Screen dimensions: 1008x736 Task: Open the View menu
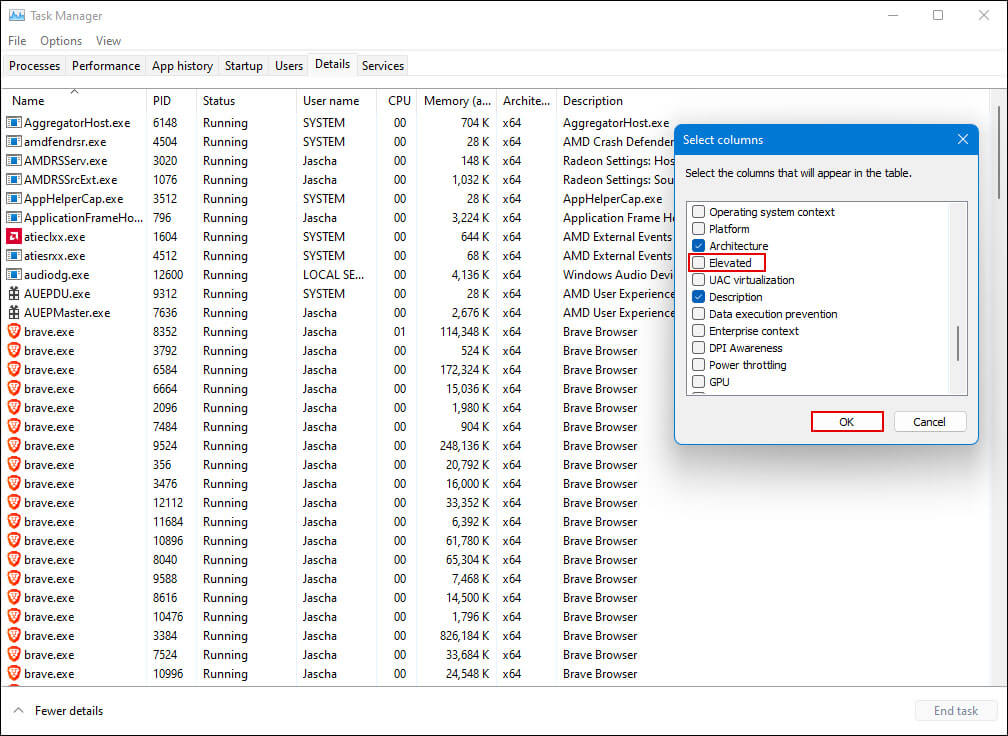pos(108,40)
